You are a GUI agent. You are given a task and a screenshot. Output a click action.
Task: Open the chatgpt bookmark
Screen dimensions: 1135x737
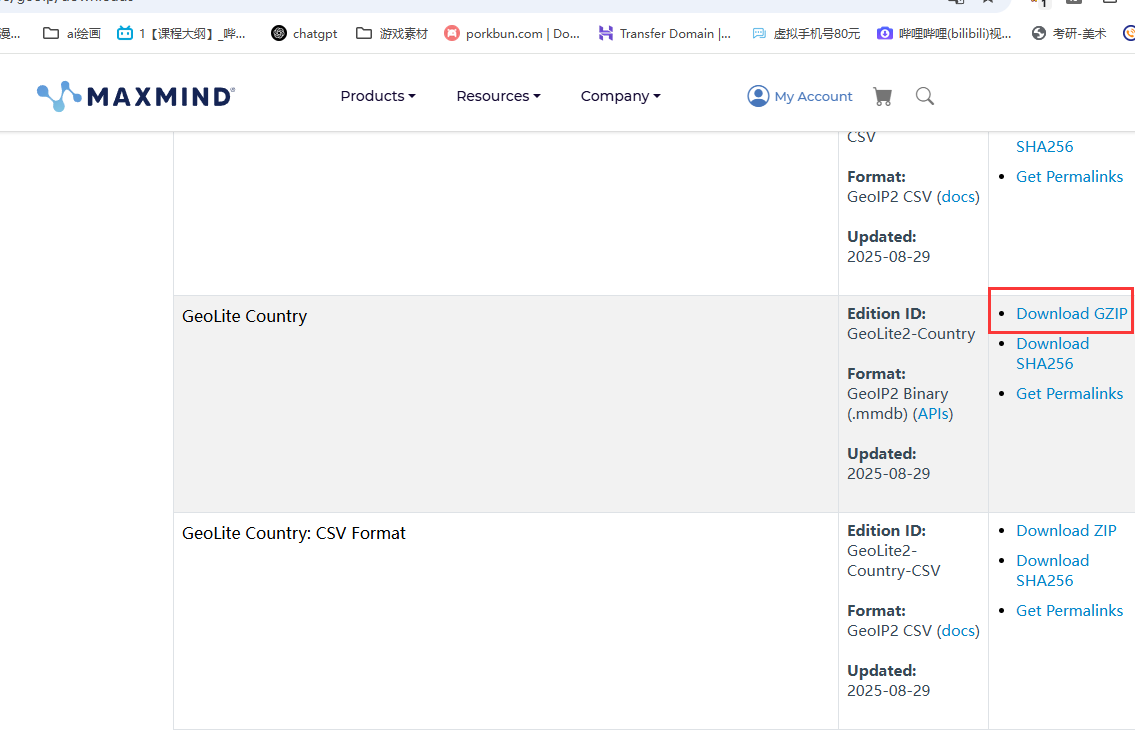pyautogui.click(x=304, y=33)
